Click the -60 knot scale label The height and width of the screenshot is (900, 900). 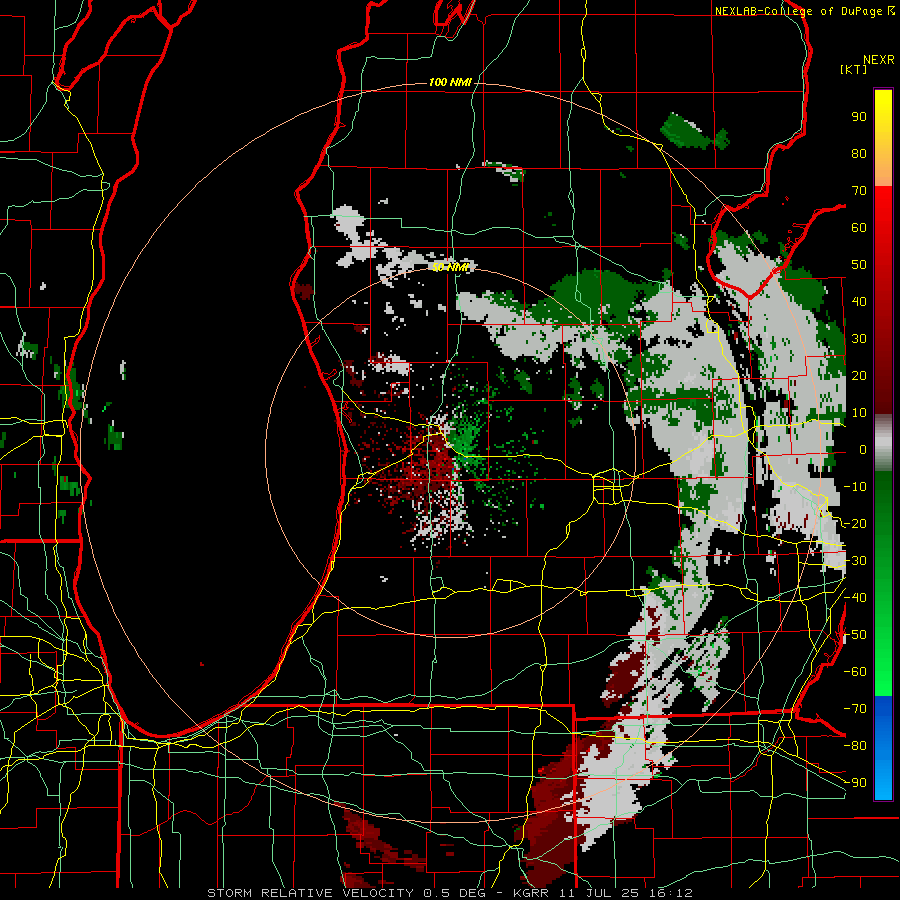click(855, 672)
